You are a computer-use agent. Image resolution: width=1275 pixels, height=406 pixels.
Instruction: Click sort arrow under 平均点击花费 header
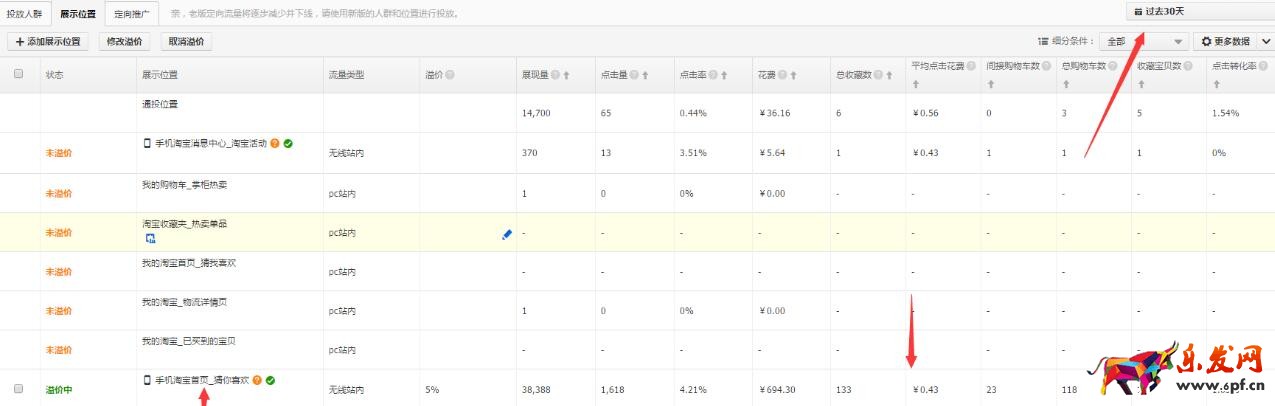point(915,85)
